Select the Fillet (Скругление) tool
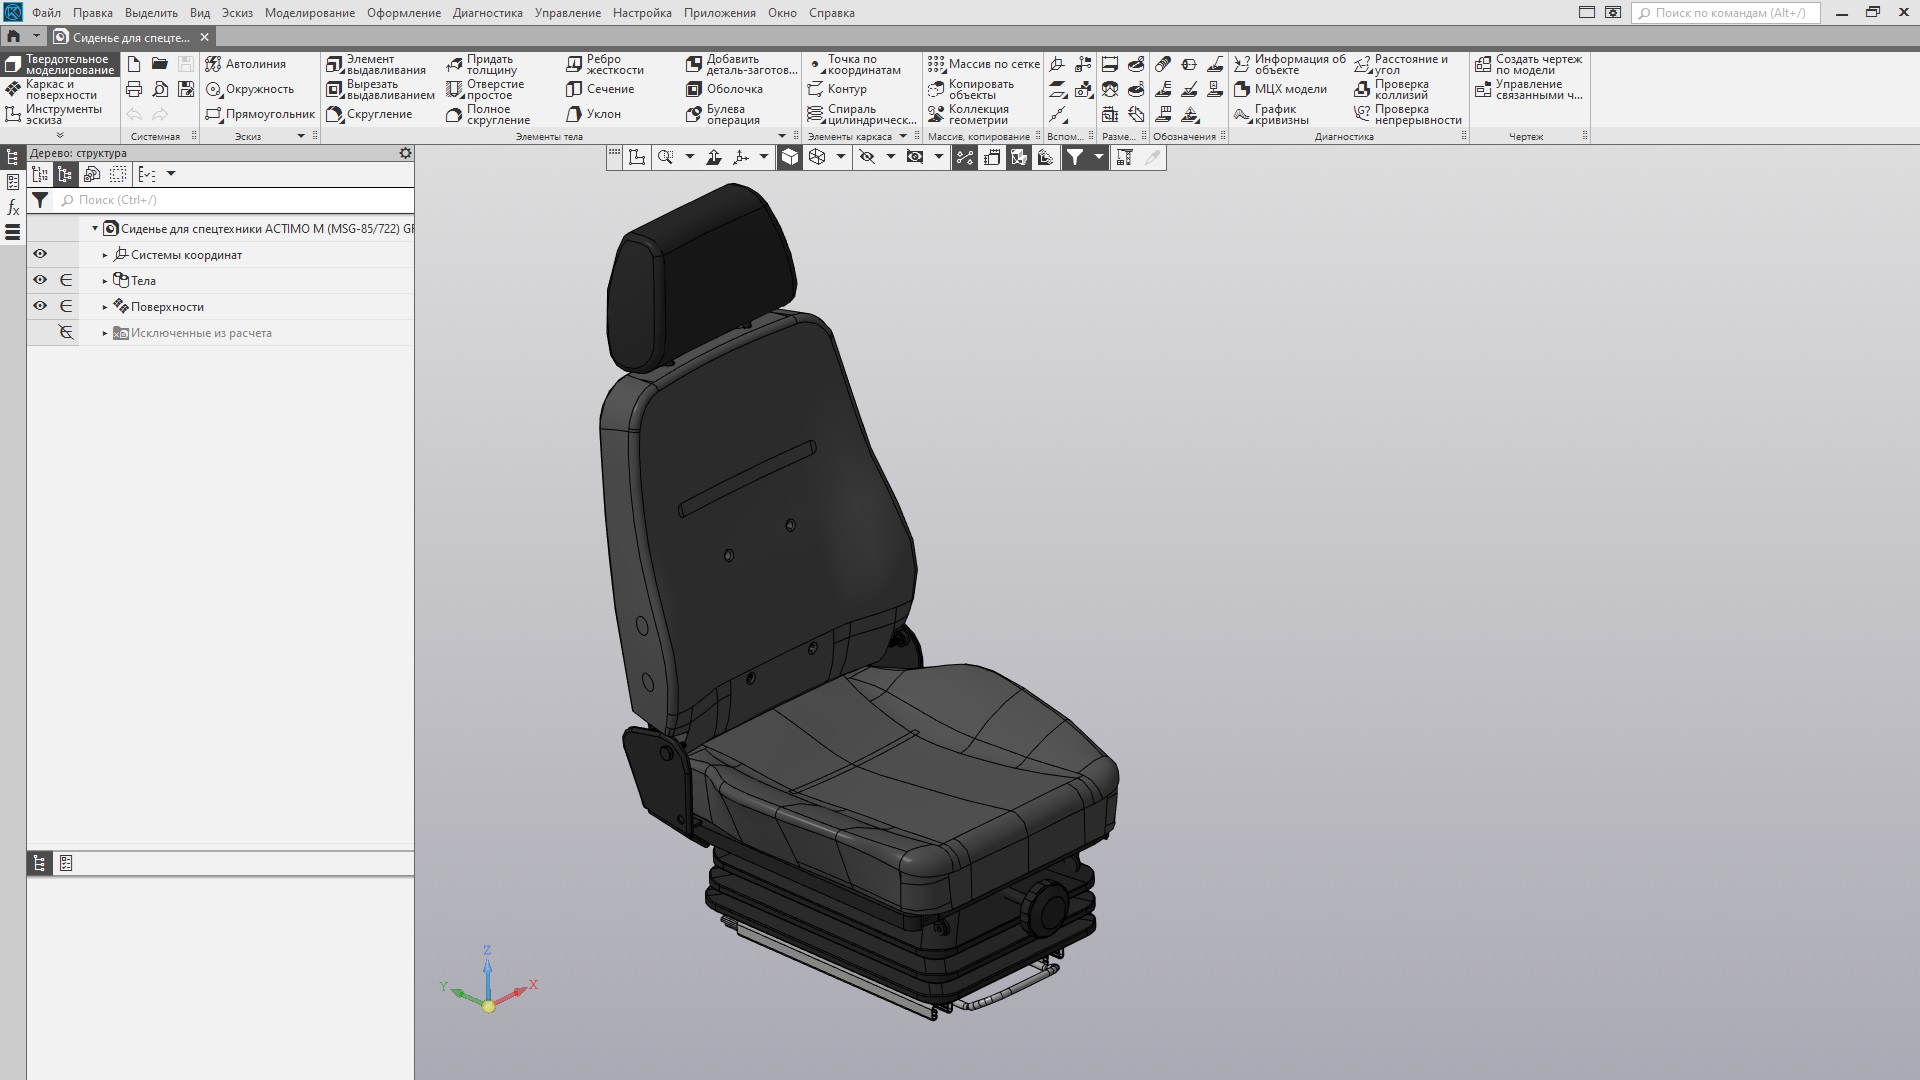Viewport: 1920px width, 1080px height. pos(368,114)
